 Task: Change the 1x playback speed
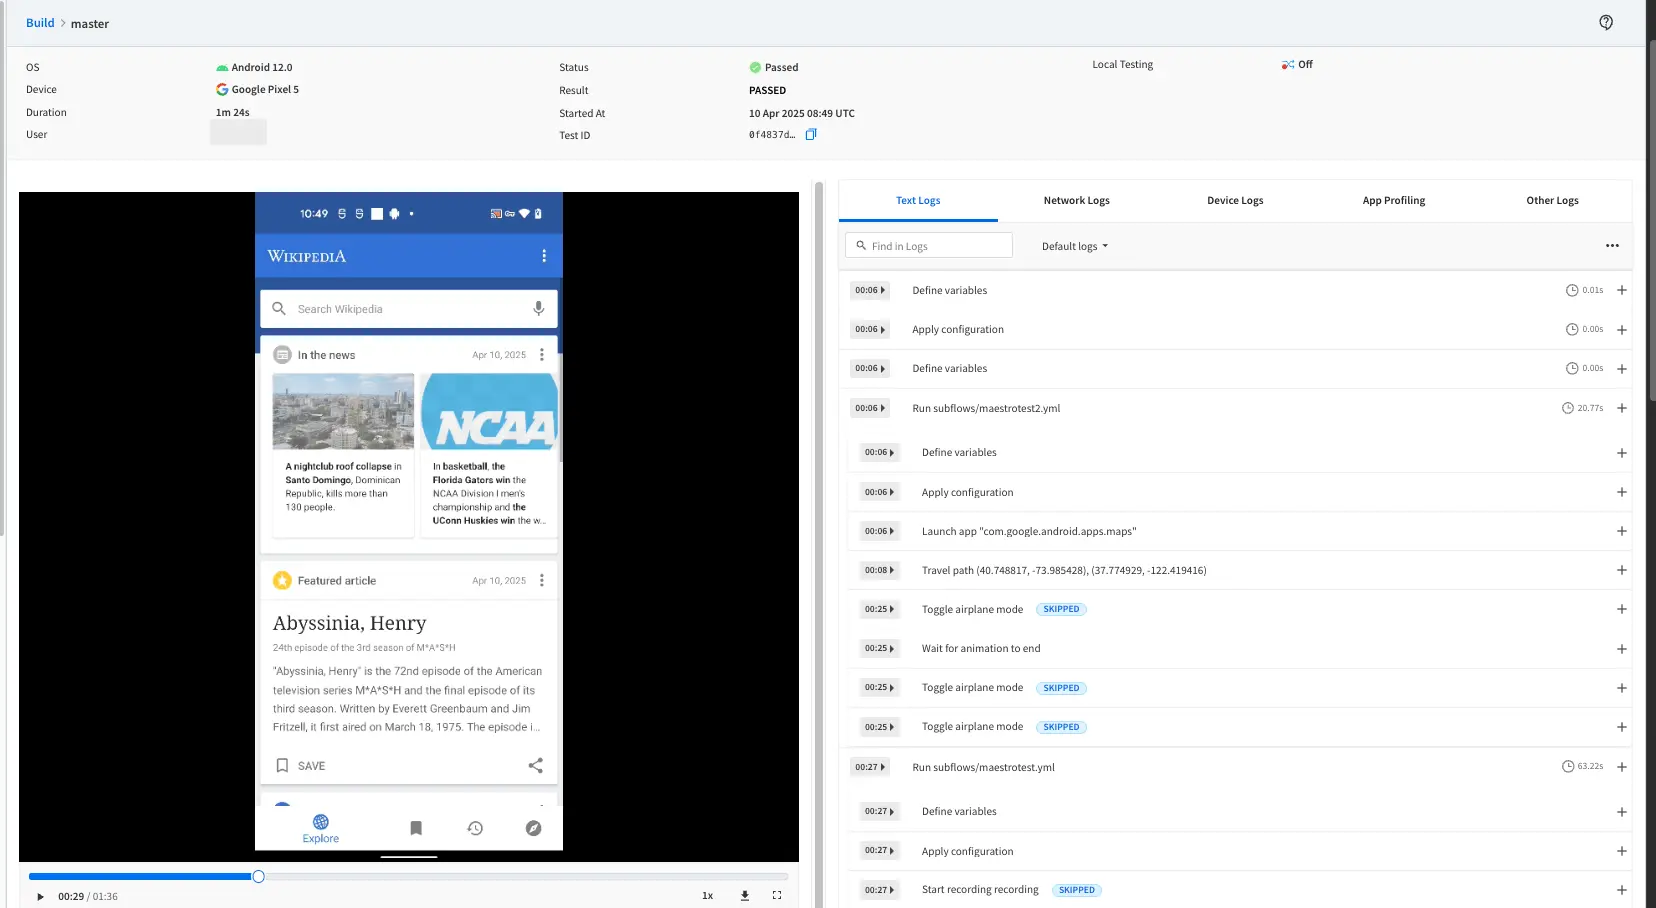(707, 896)
